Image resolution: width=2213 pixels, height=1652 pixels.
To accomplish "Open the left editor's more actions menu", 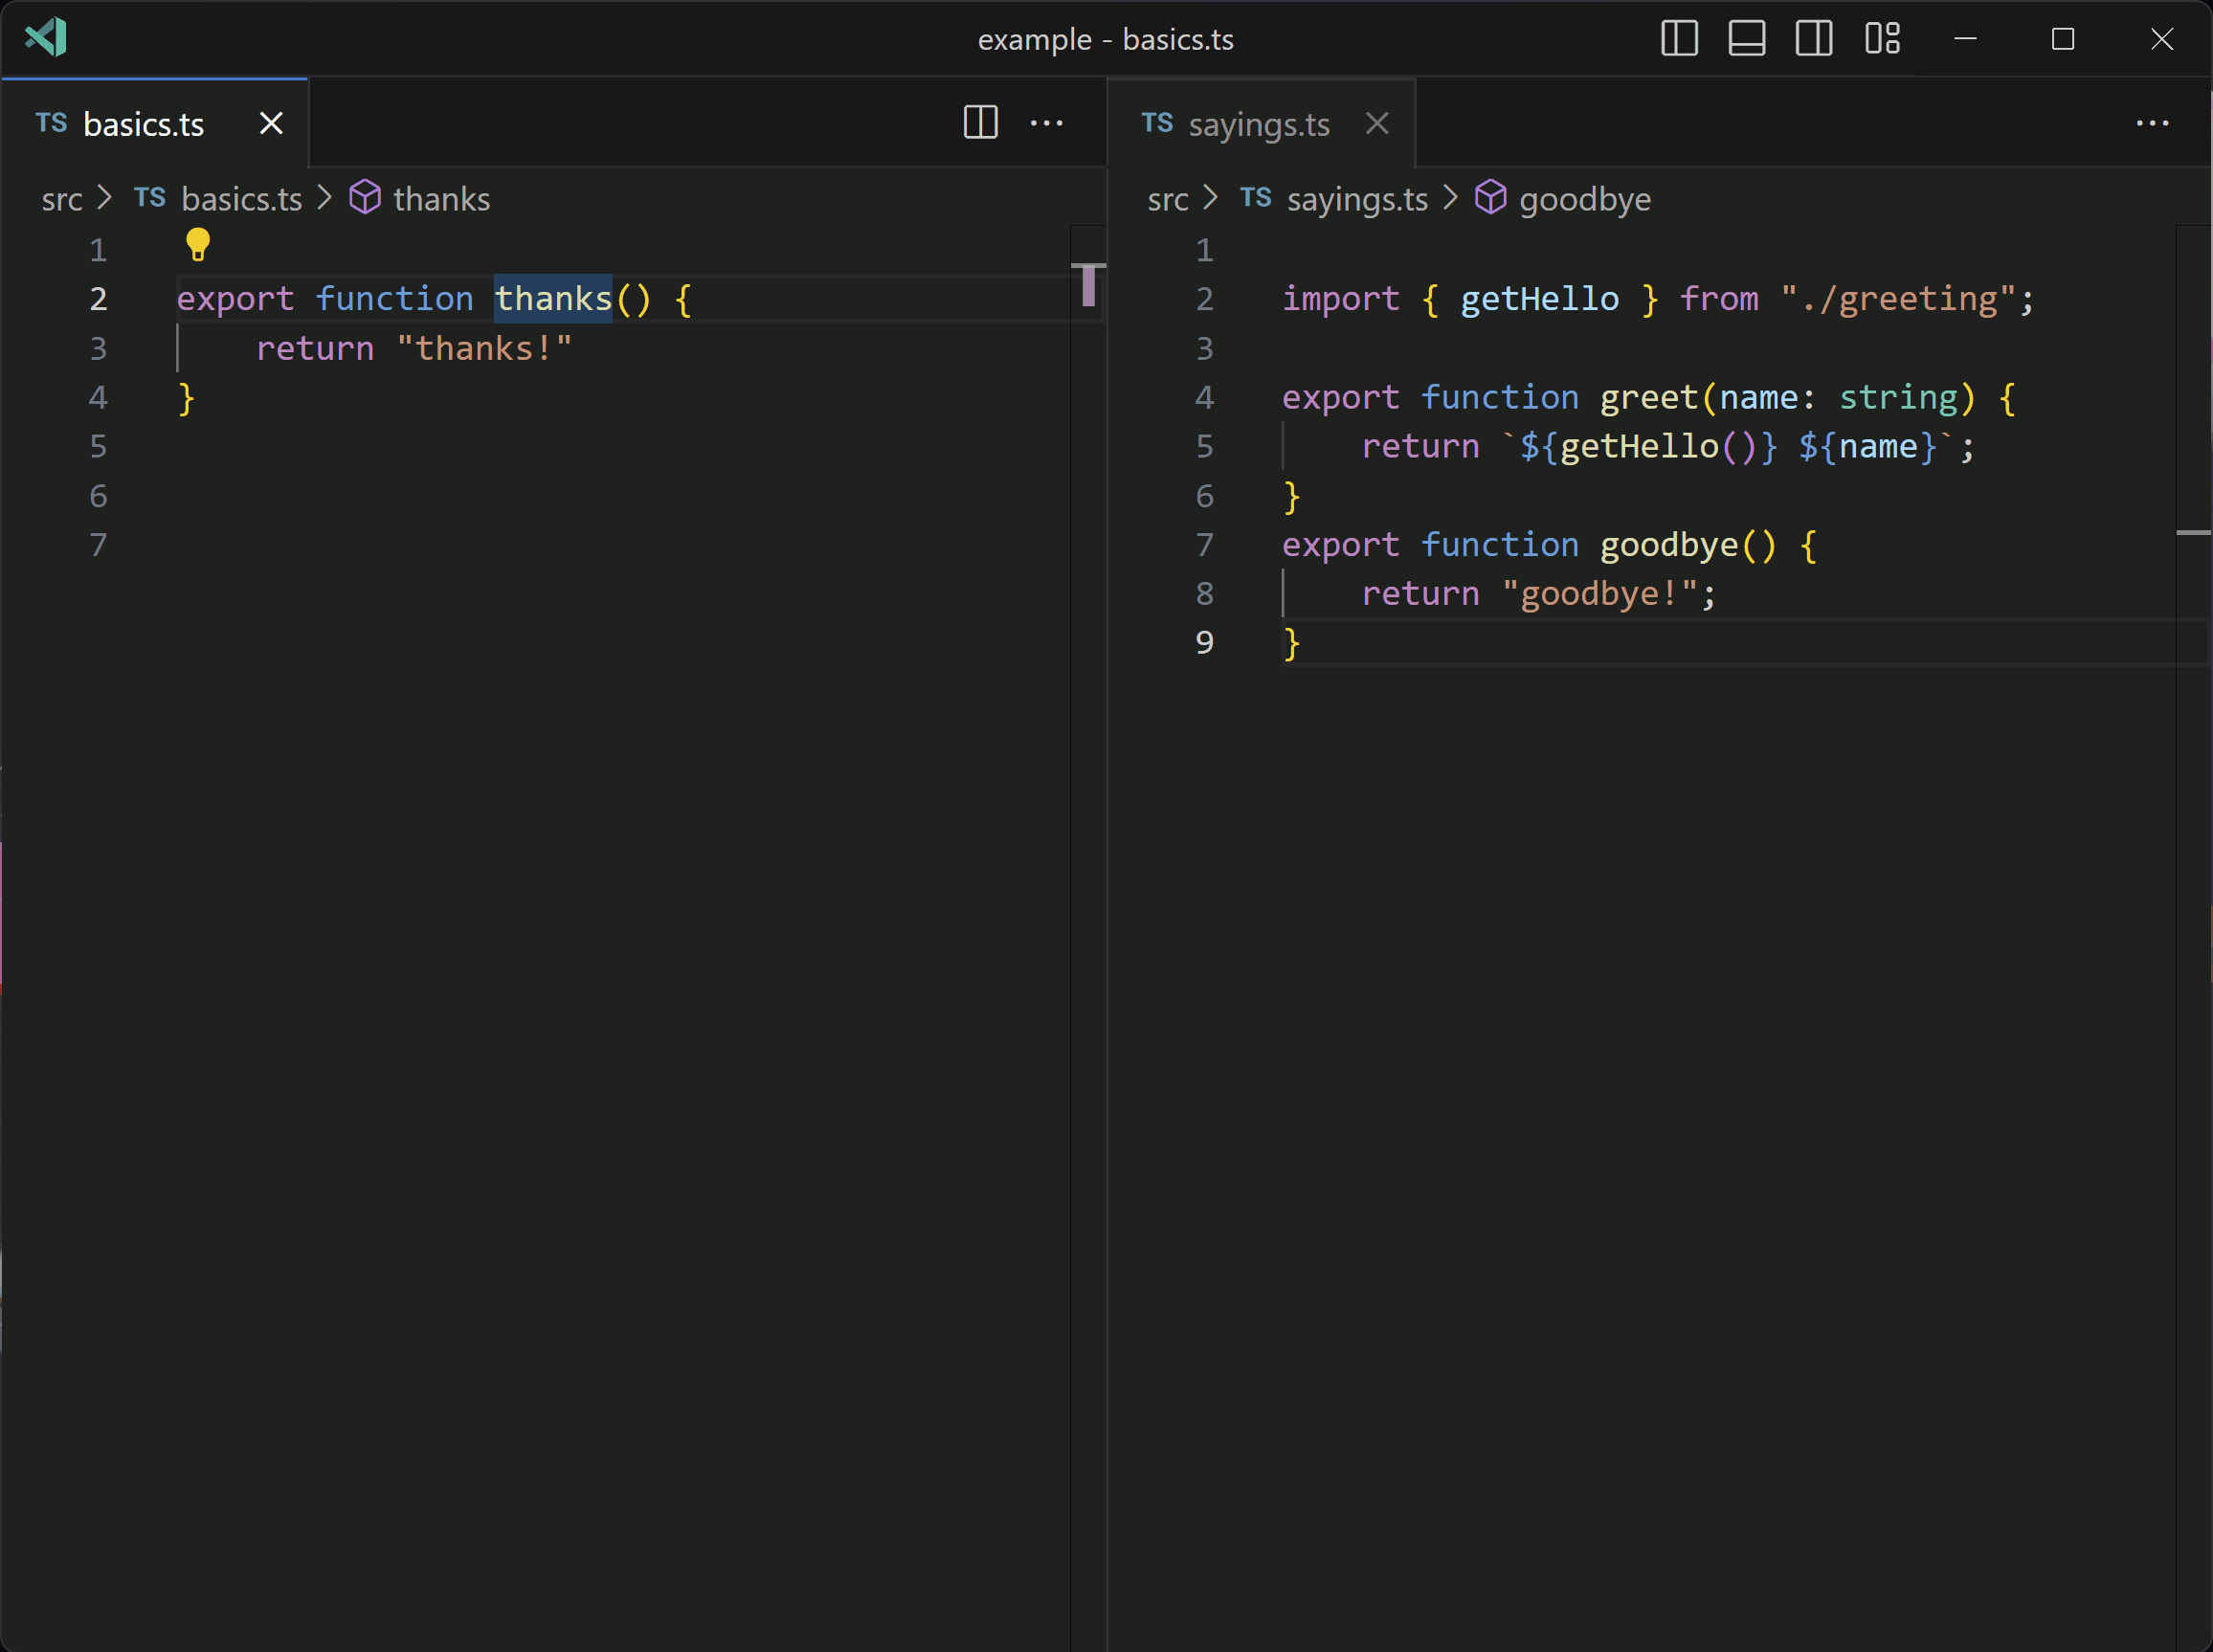I will tap(1046, 123).
